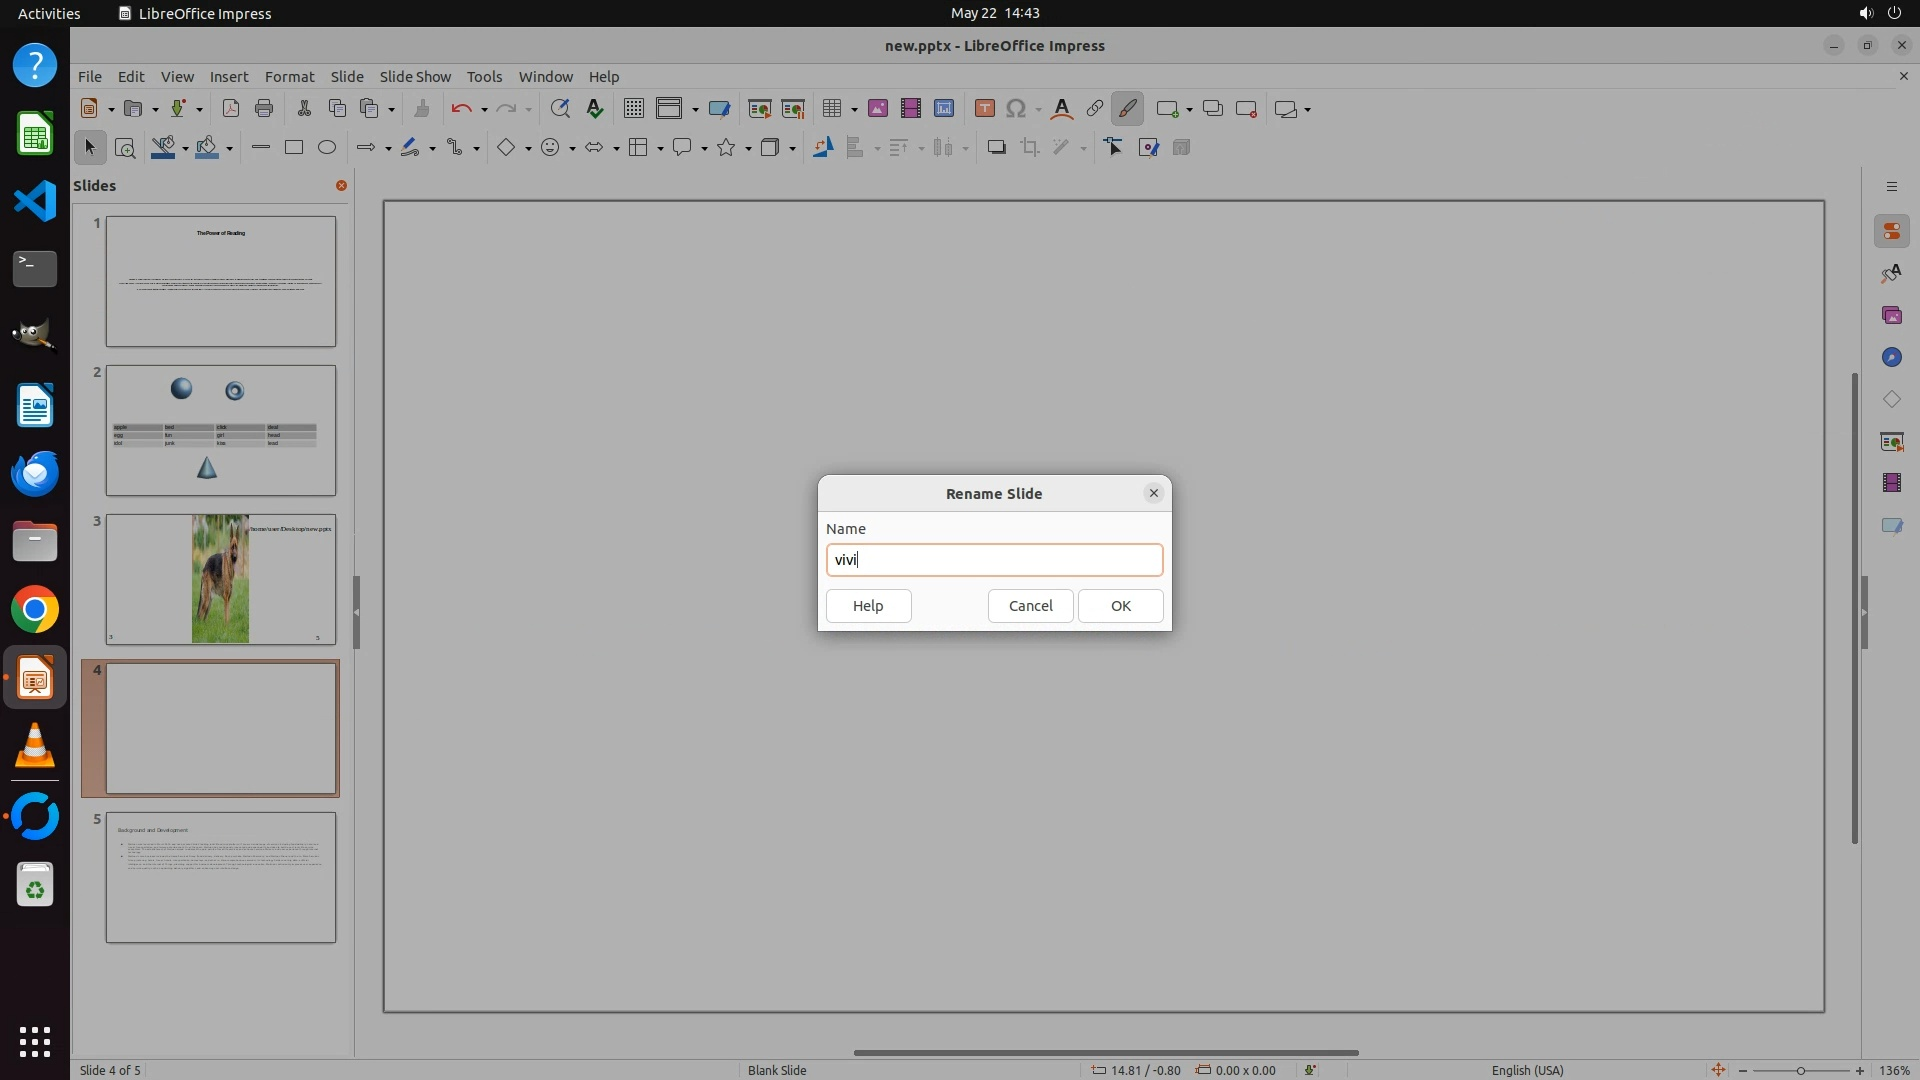
Task: Click Start from First Slide icon
Action: click(759, 109)
